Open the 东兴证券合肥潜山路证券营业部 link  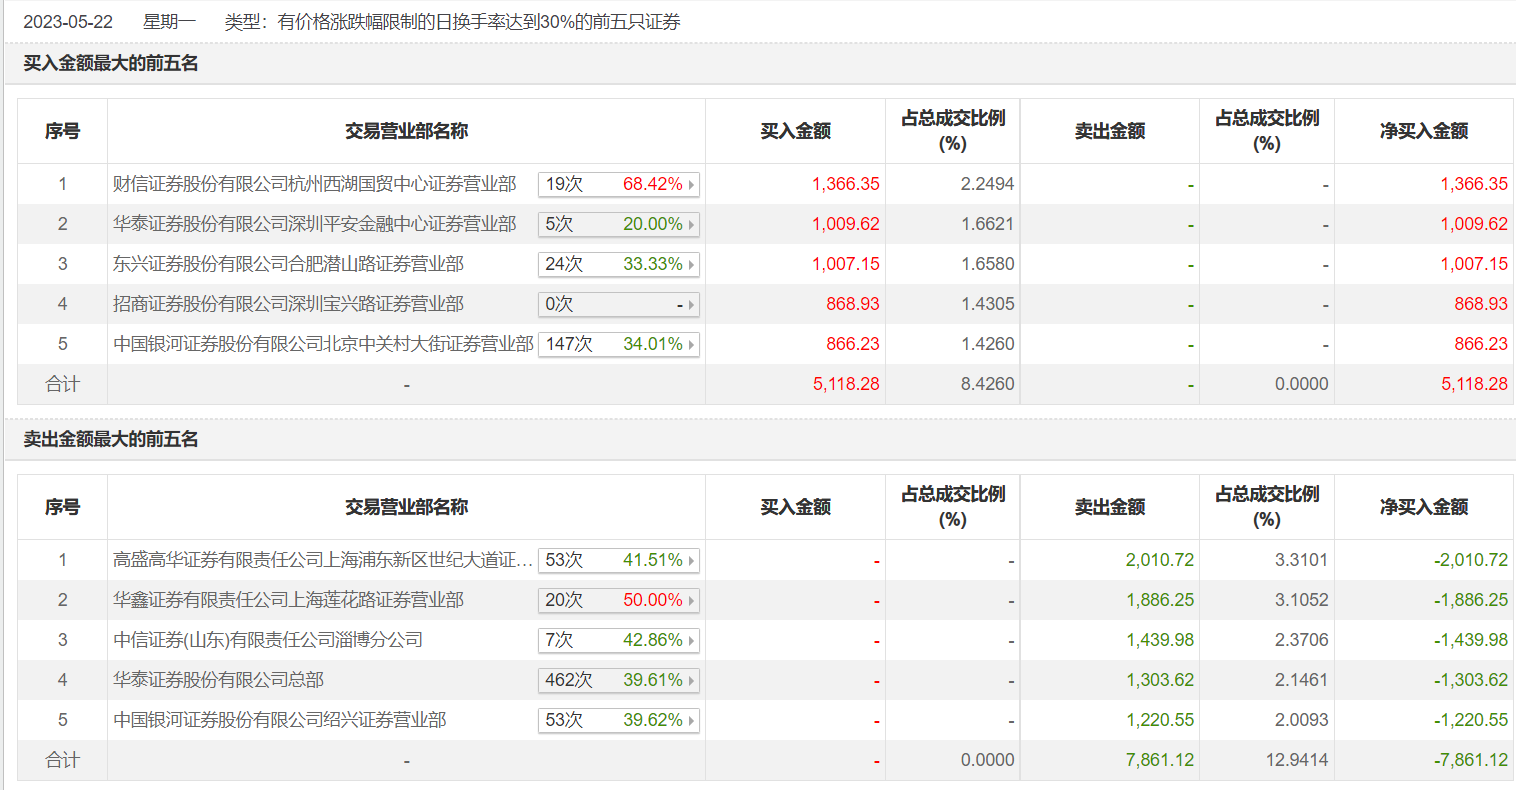288,264
